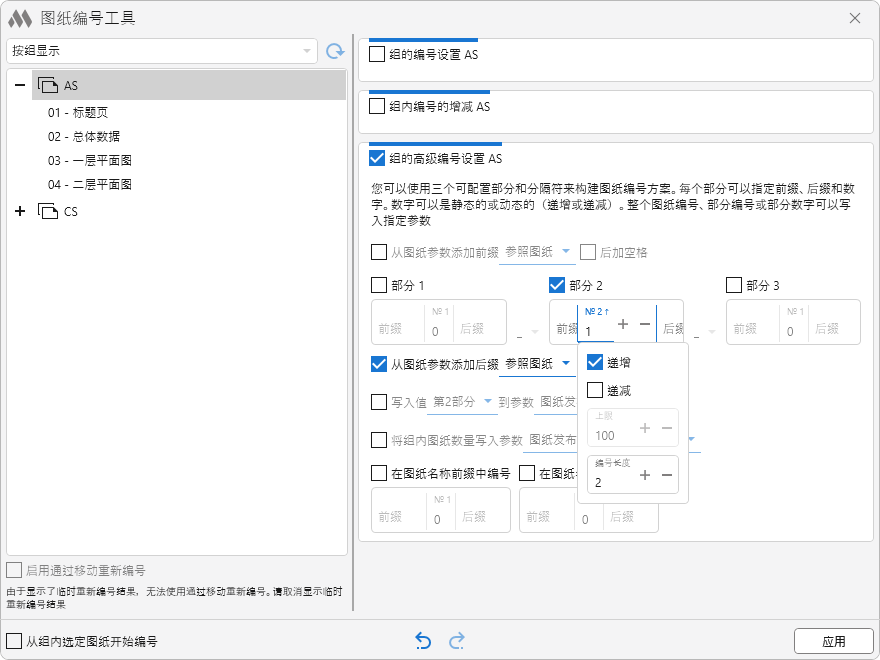Check 从組内选定图纸开始编号 option
Viewport: 880px width, 660px height.
pos(14,641)
